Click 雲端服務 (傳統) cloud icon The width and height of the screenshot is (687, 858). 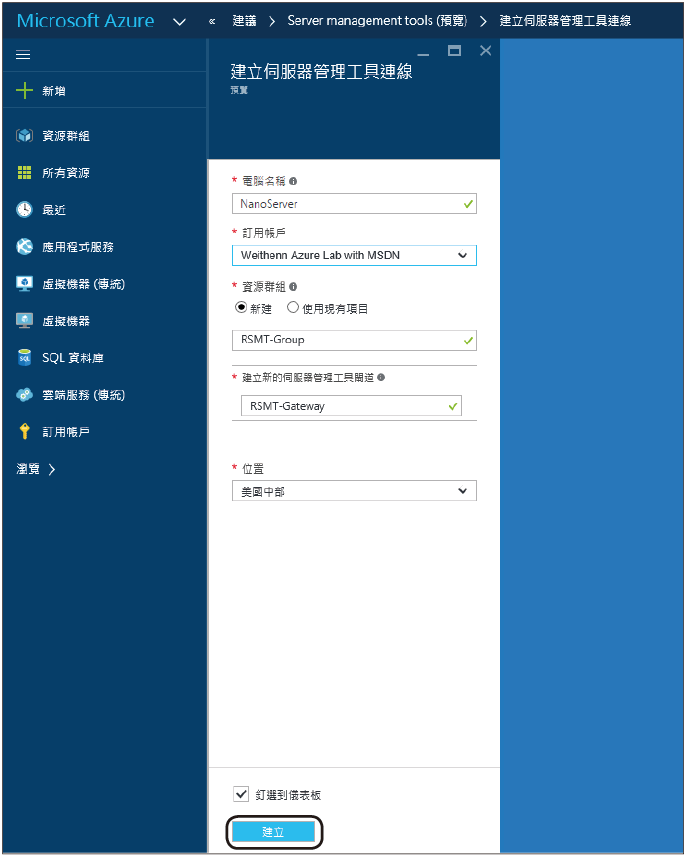(x=24, y=395)
